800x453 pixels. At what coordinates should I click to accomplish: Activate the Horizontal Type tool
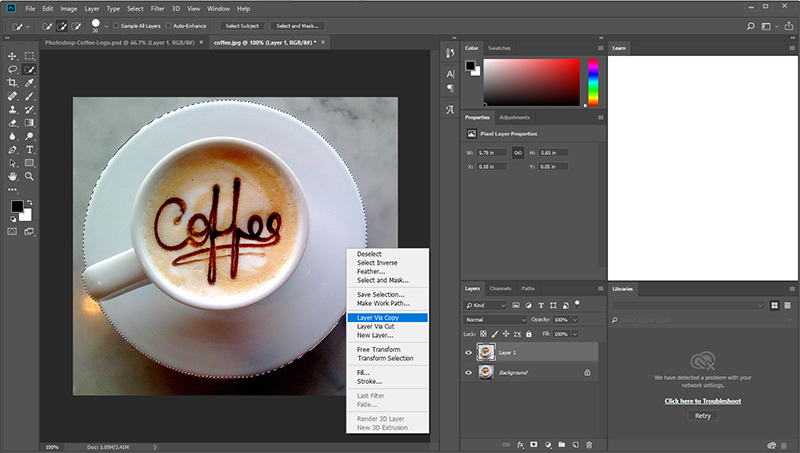[30, 149]
